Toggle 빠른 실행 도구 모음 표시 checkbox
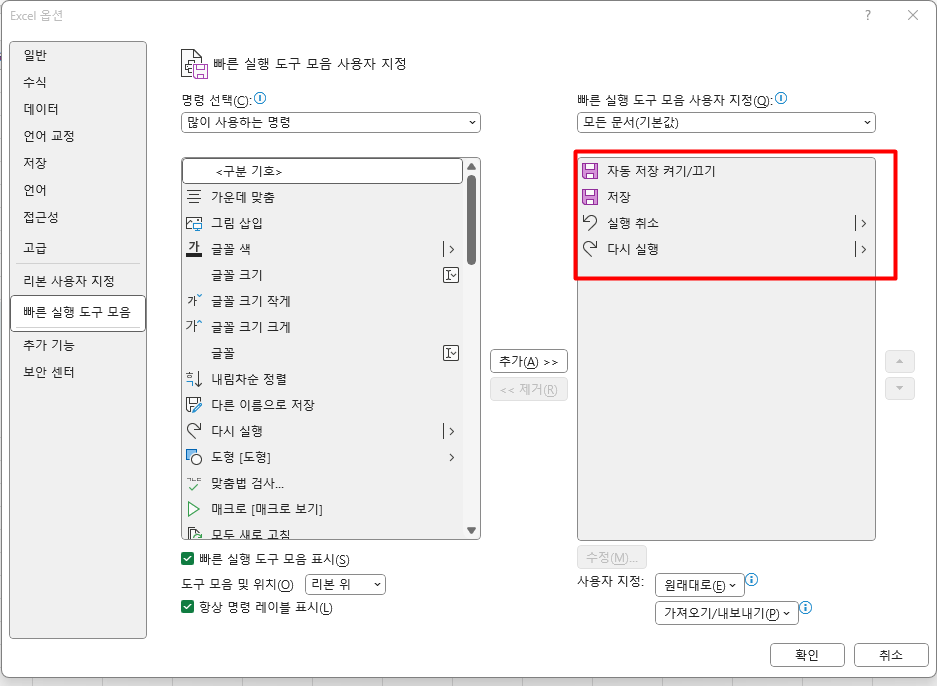The height and width of the screenshot is (686, 937). point(188,559)
